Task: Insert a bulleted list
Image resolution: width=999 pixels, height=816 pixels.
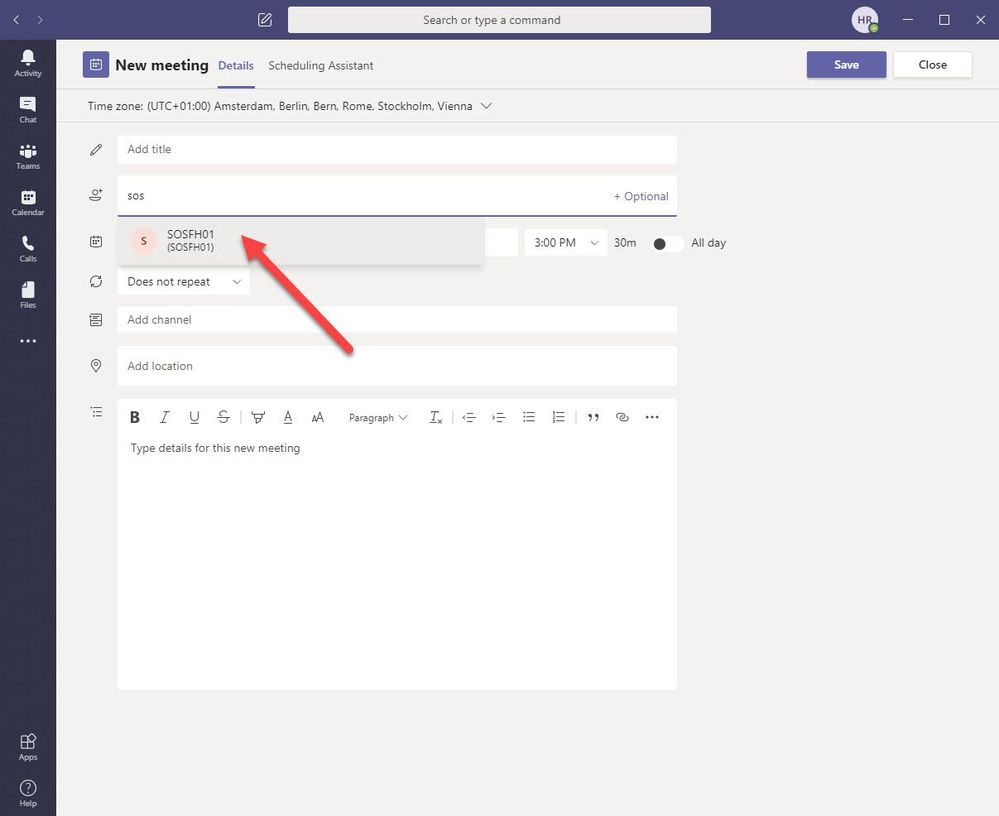Action: [529, 417]
